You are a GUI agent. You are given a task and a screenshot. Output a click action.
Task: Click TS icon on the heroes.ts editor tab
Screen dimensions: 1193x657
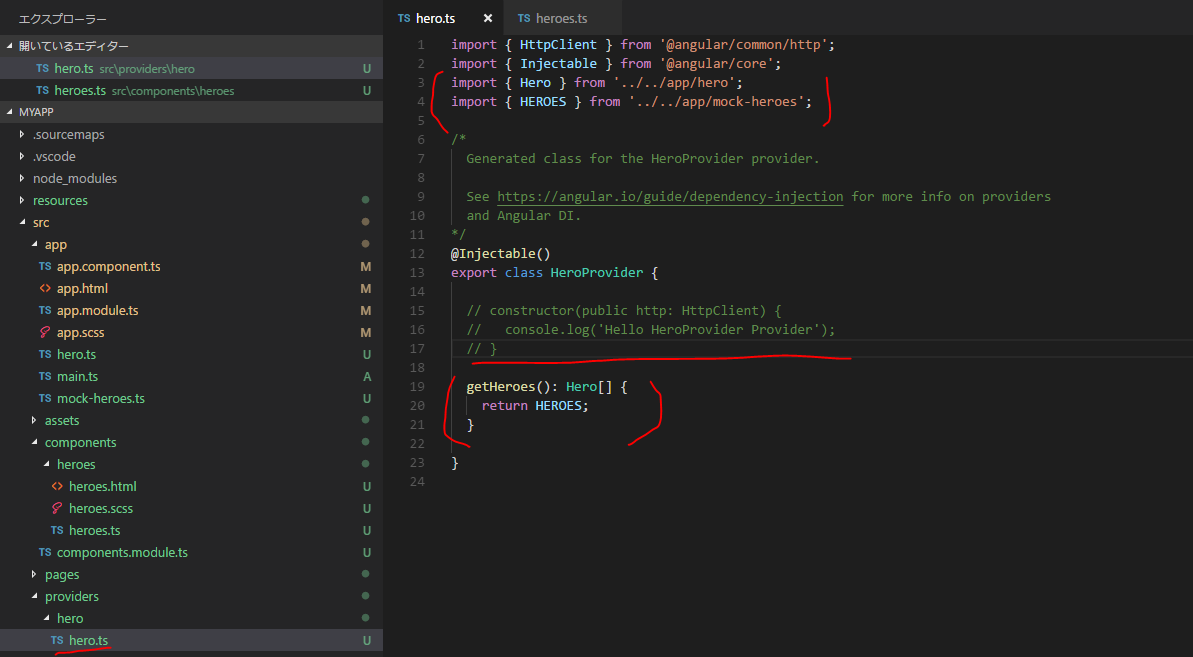point(524,18)
